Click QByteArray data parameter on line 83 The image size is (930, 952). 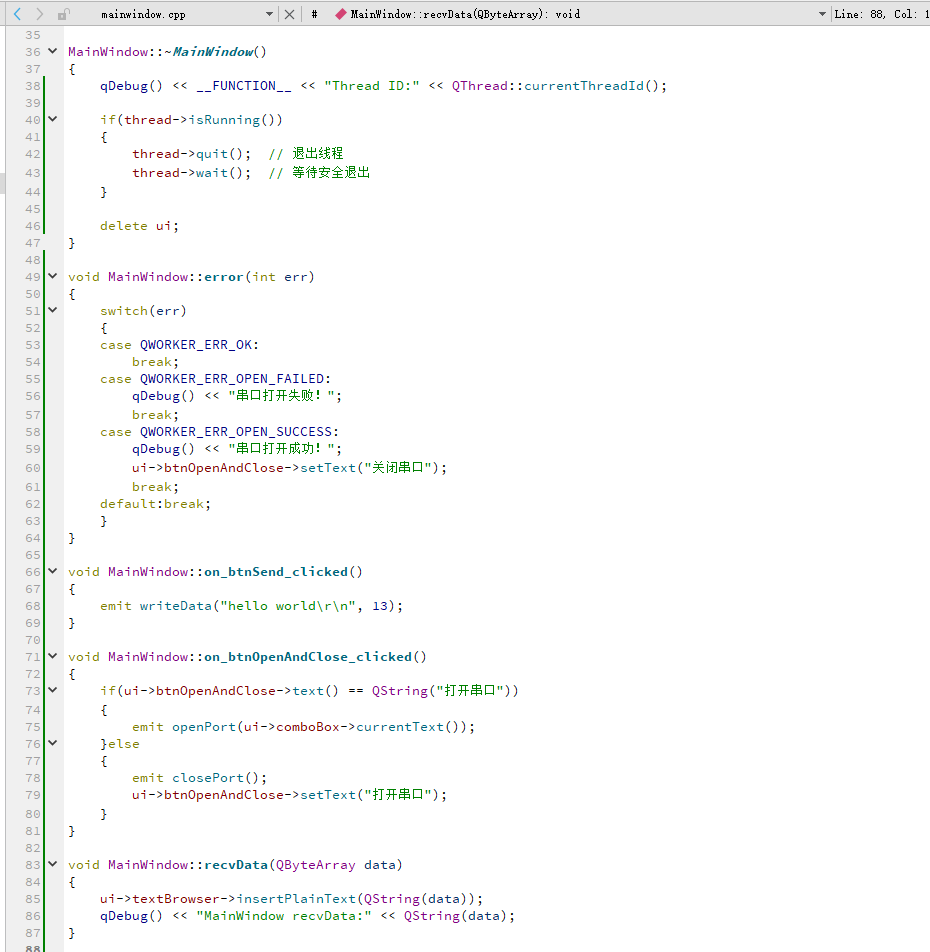click(335, 865)
